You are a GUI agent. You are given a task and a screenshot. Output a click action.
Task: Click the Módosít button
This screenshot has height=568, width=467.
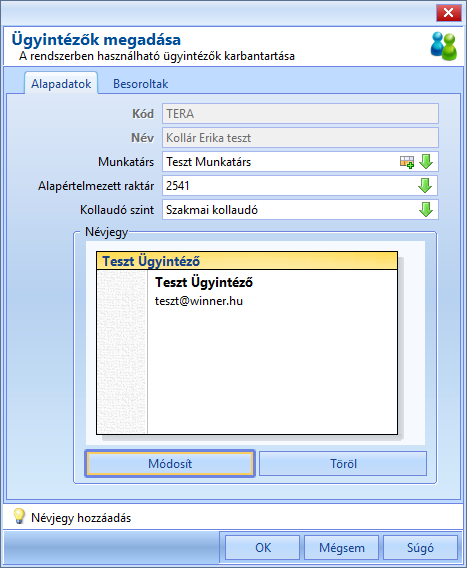pyautogui.click(x=170, y=464)
